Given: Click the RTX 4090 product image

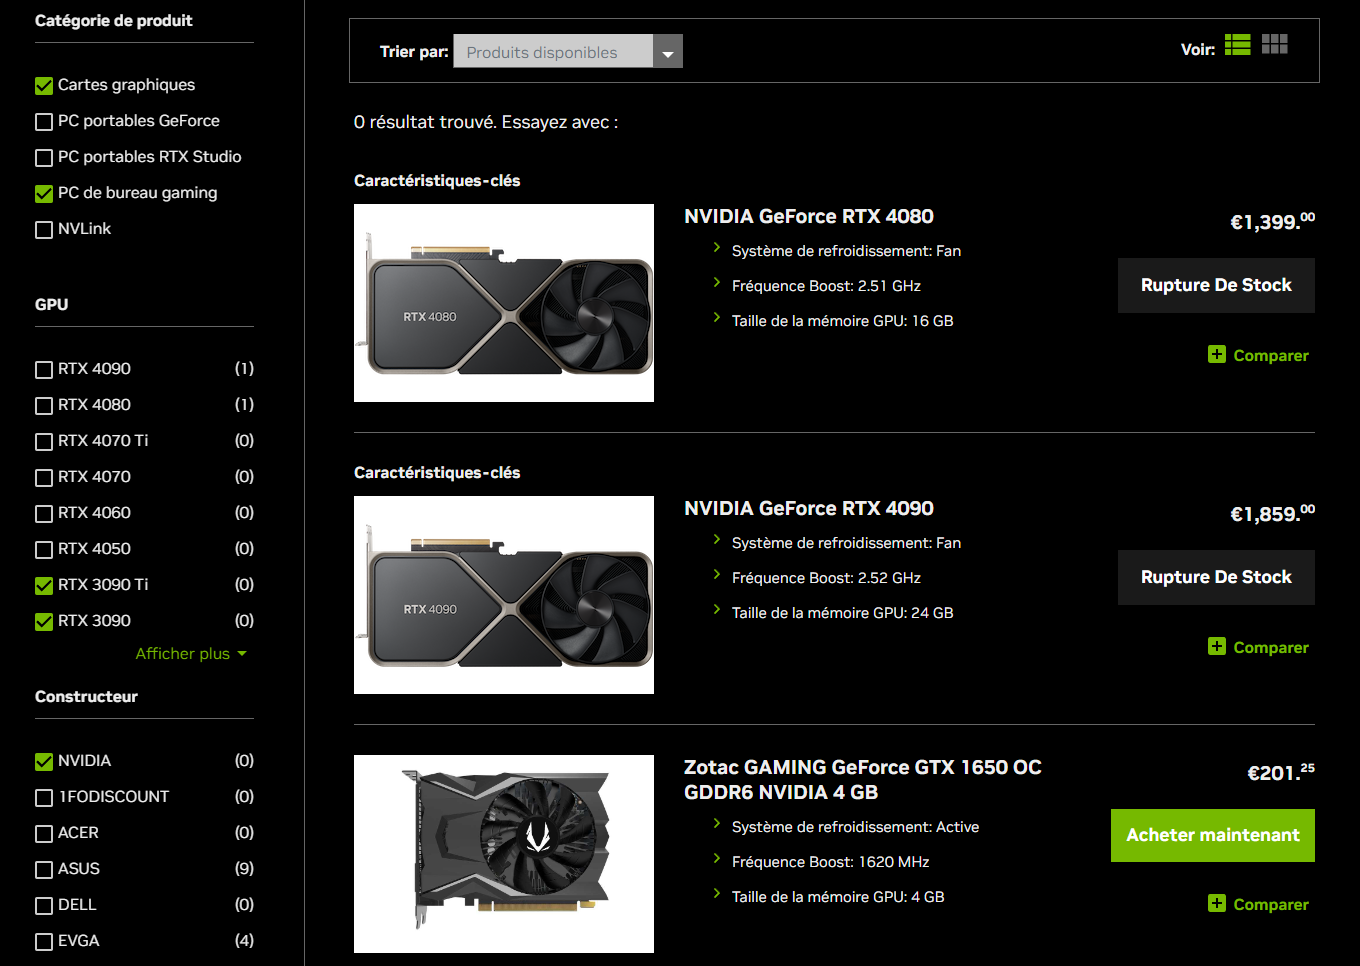Looking at the screenshot, I should (x=504, y=595).
